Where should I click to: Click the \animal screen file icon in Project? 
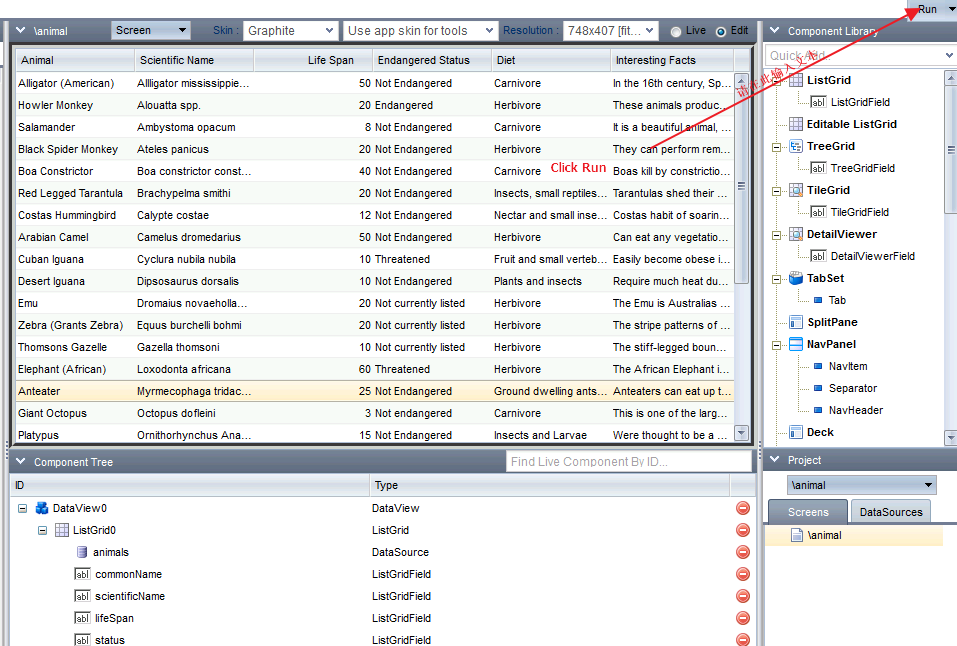pos(796,535)
